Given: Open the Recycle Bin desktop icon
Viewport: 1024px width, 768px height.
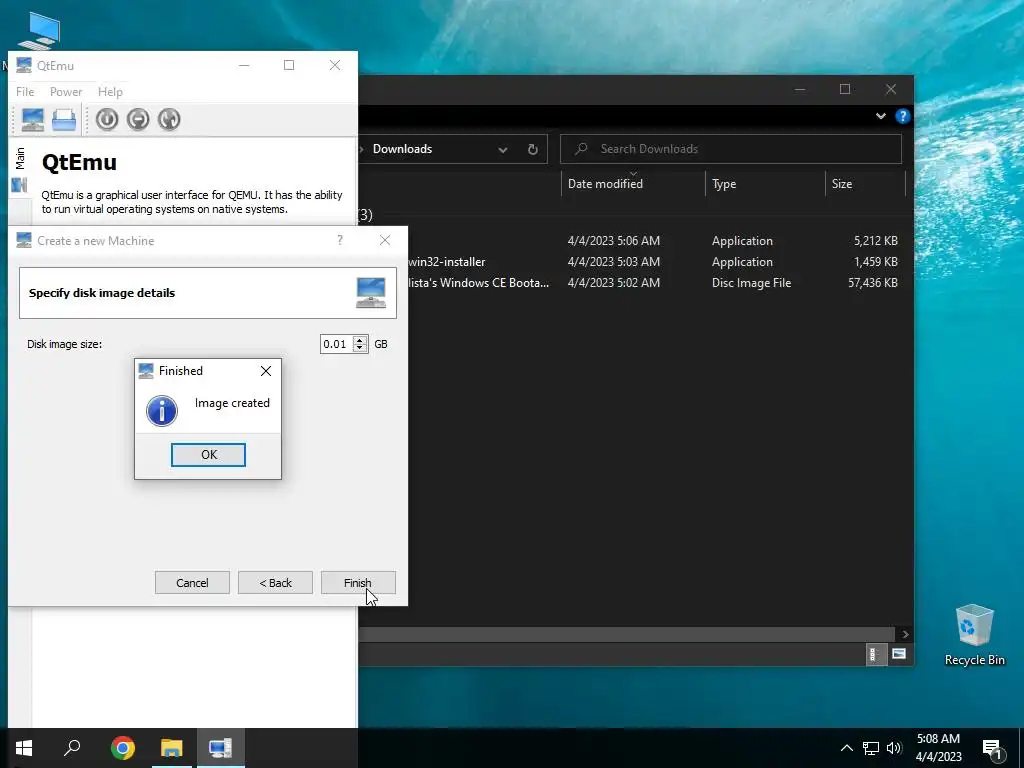Looking at the screenshot, I should pos(974,635).
